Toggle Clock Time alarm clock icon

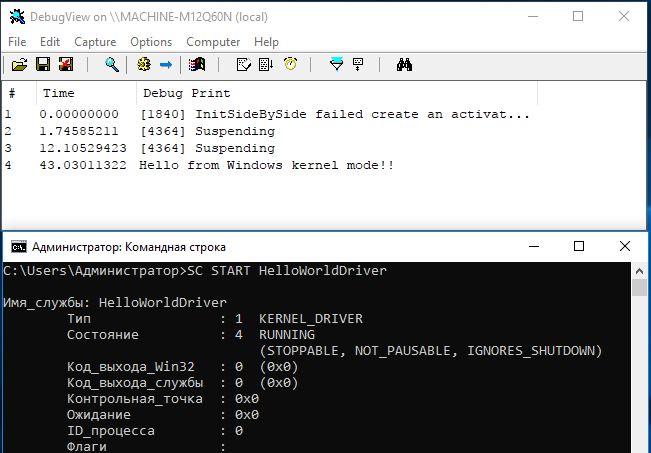click(290, 64)
